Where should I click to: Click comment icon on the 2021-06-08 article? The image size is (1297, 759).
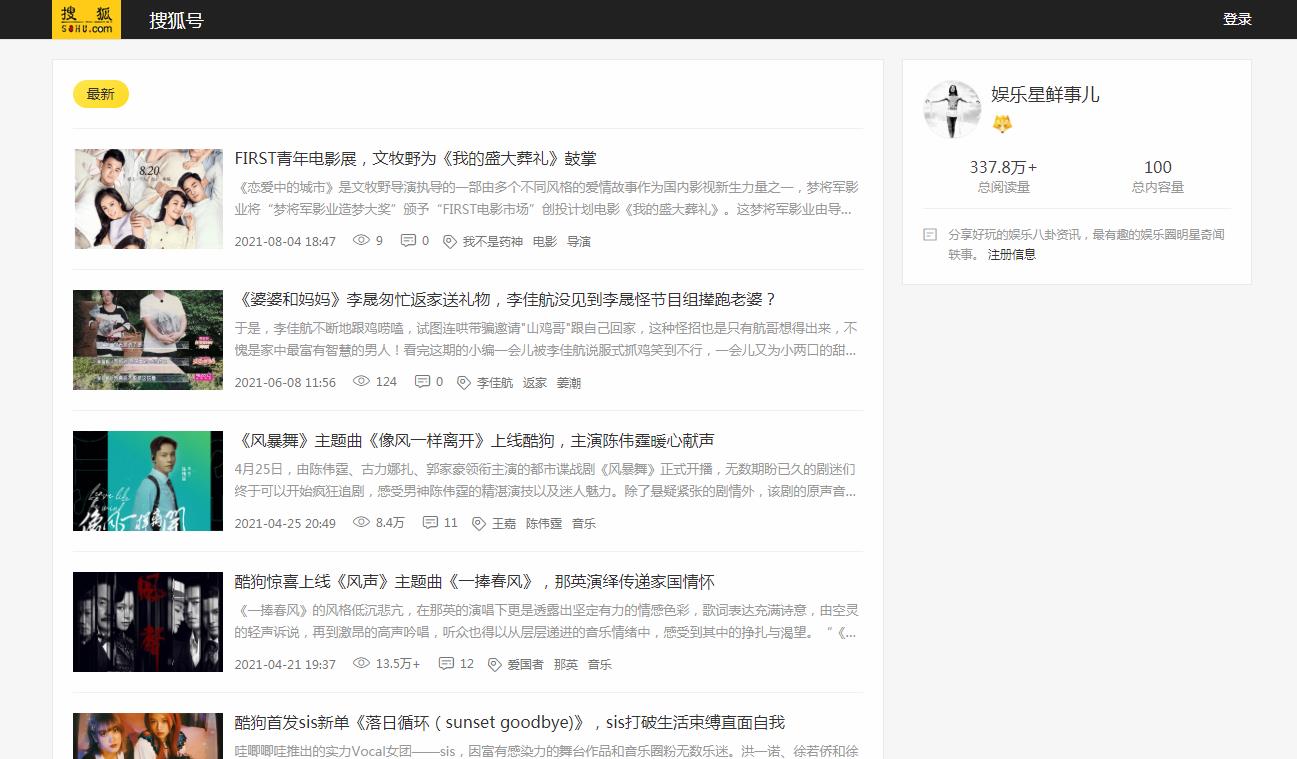[x=422, y=382]
